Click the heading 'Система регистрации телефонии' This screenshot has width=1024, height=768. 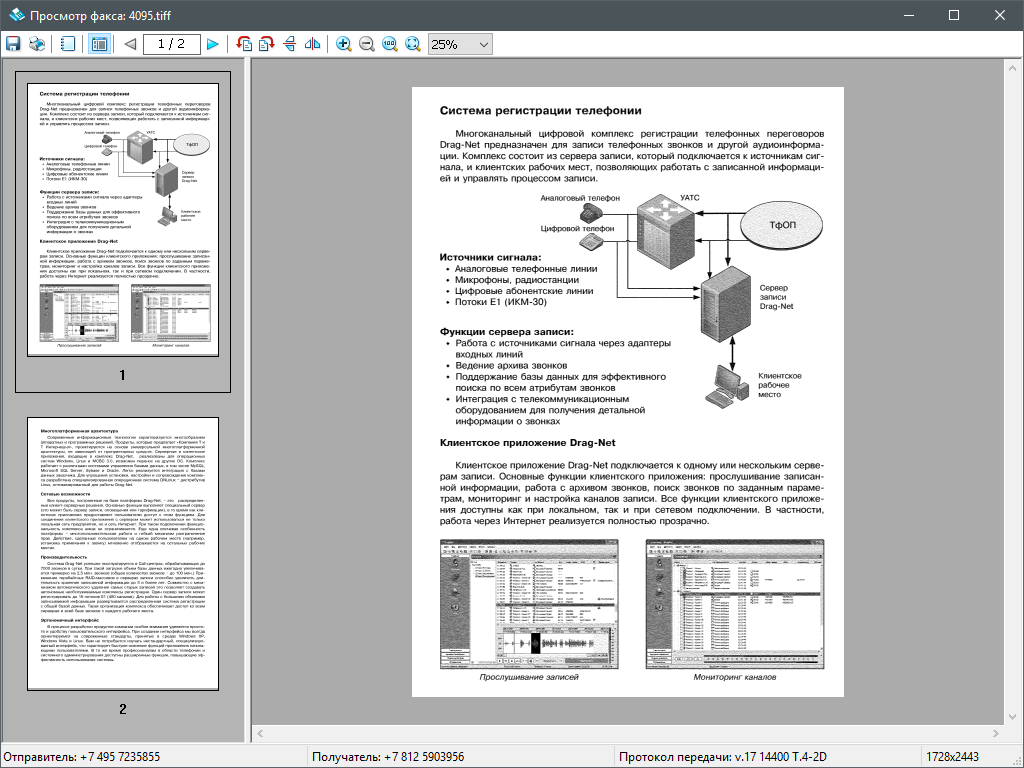tap(541, 110)
